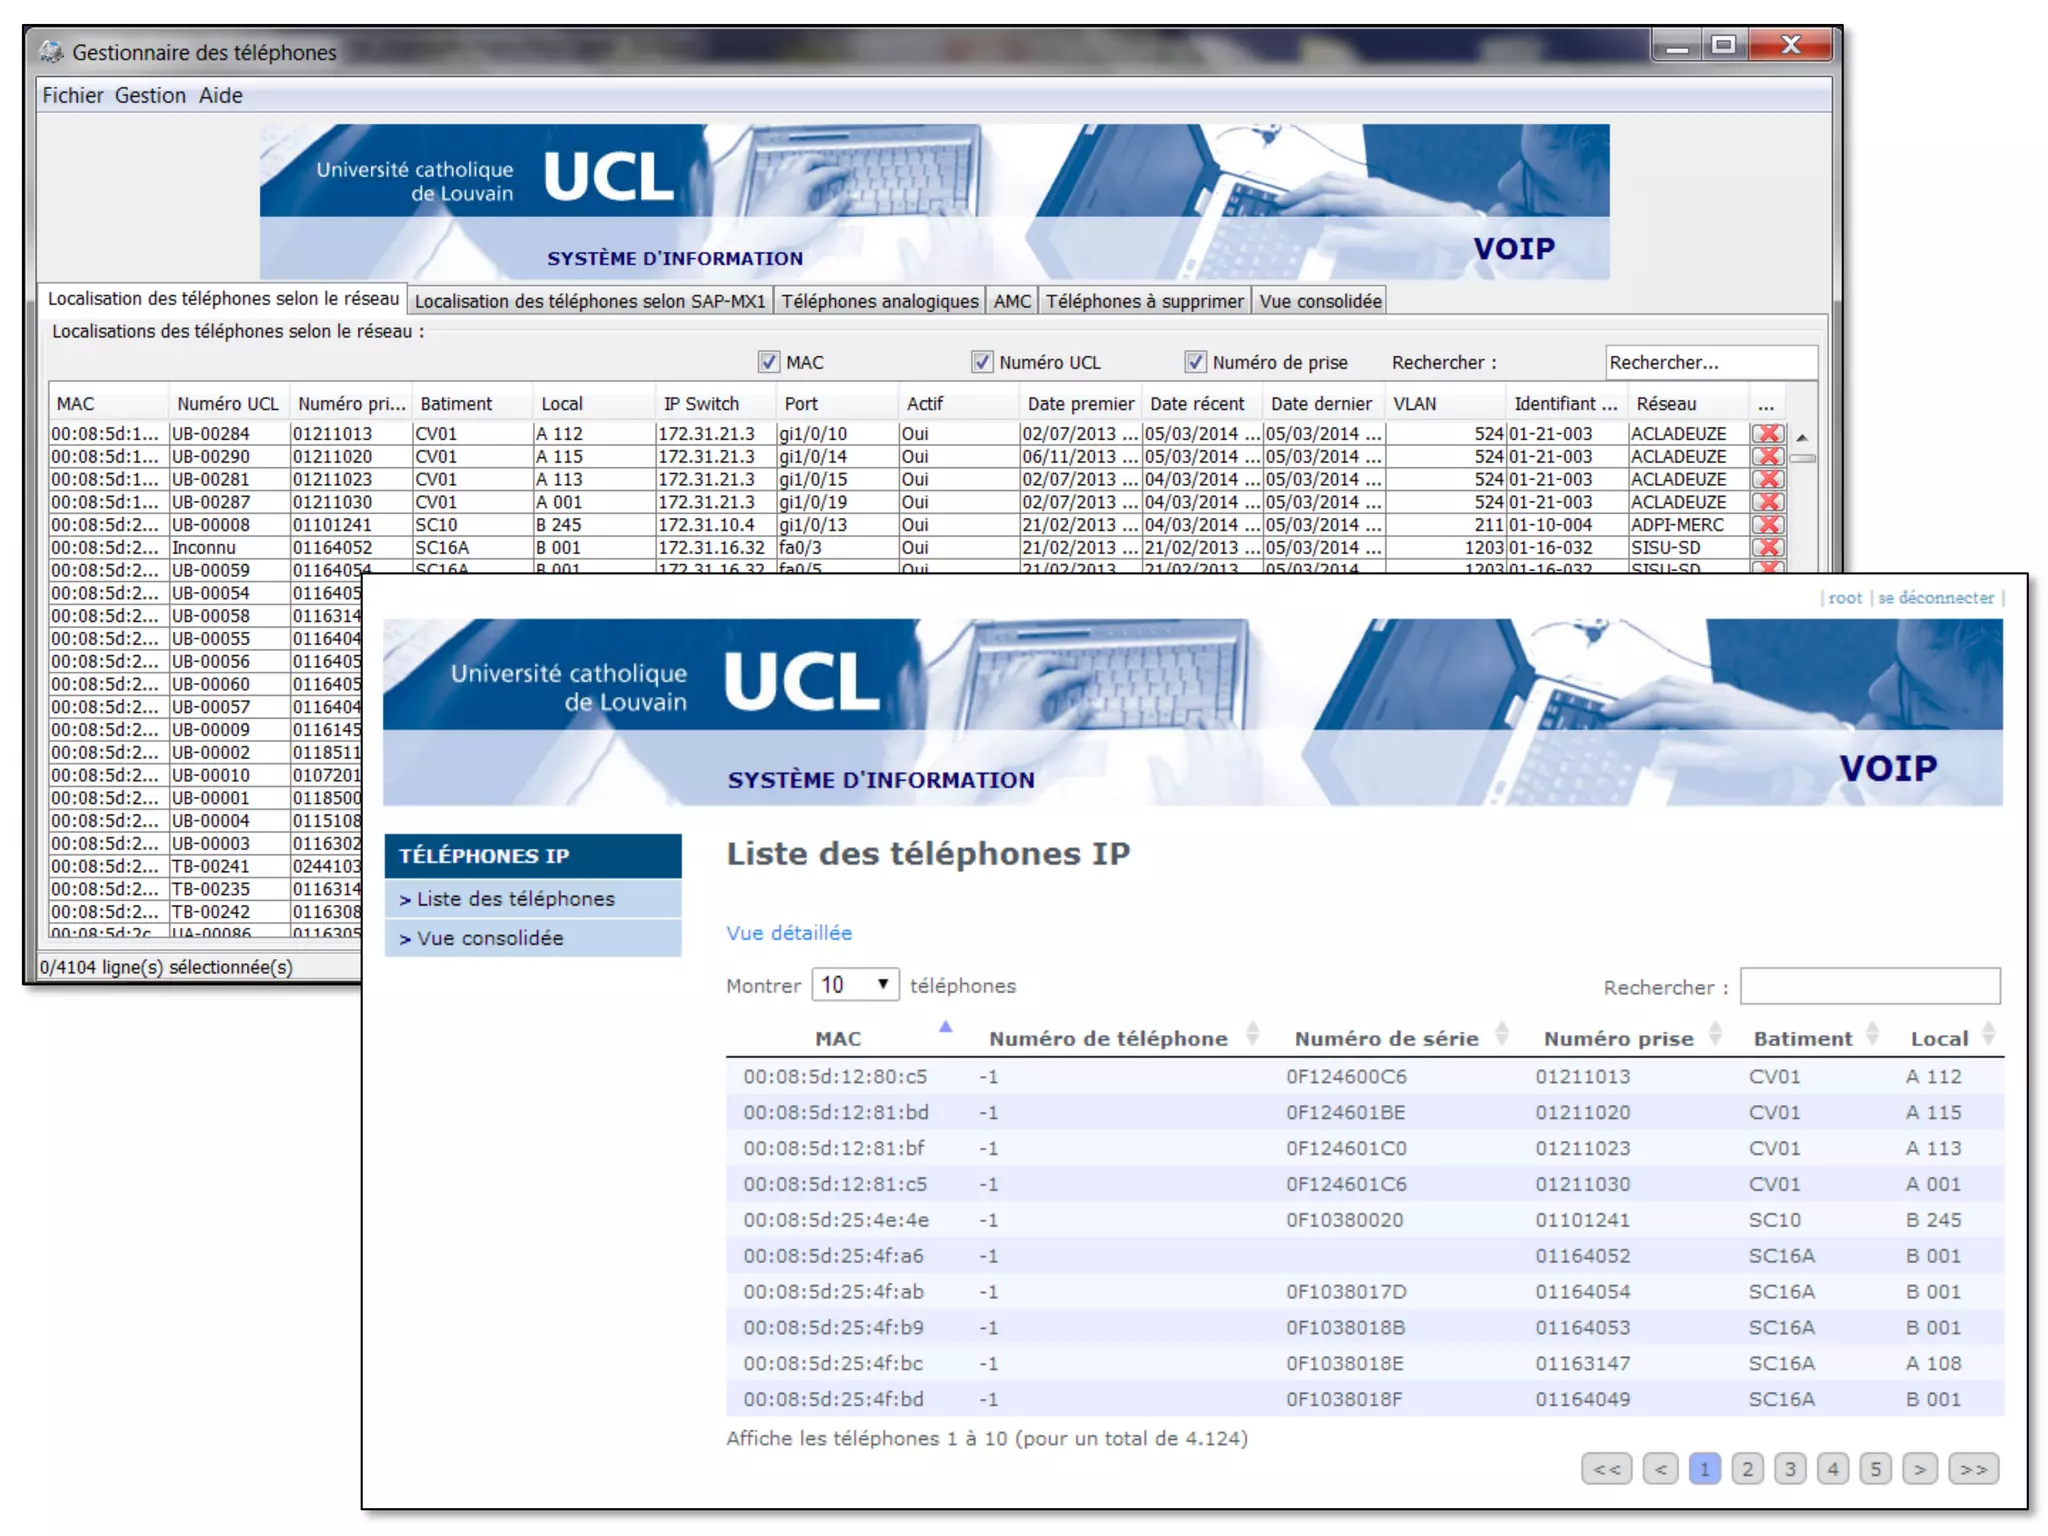
Task: Switch to Téléphones analogiques tab
Action: 879,301
